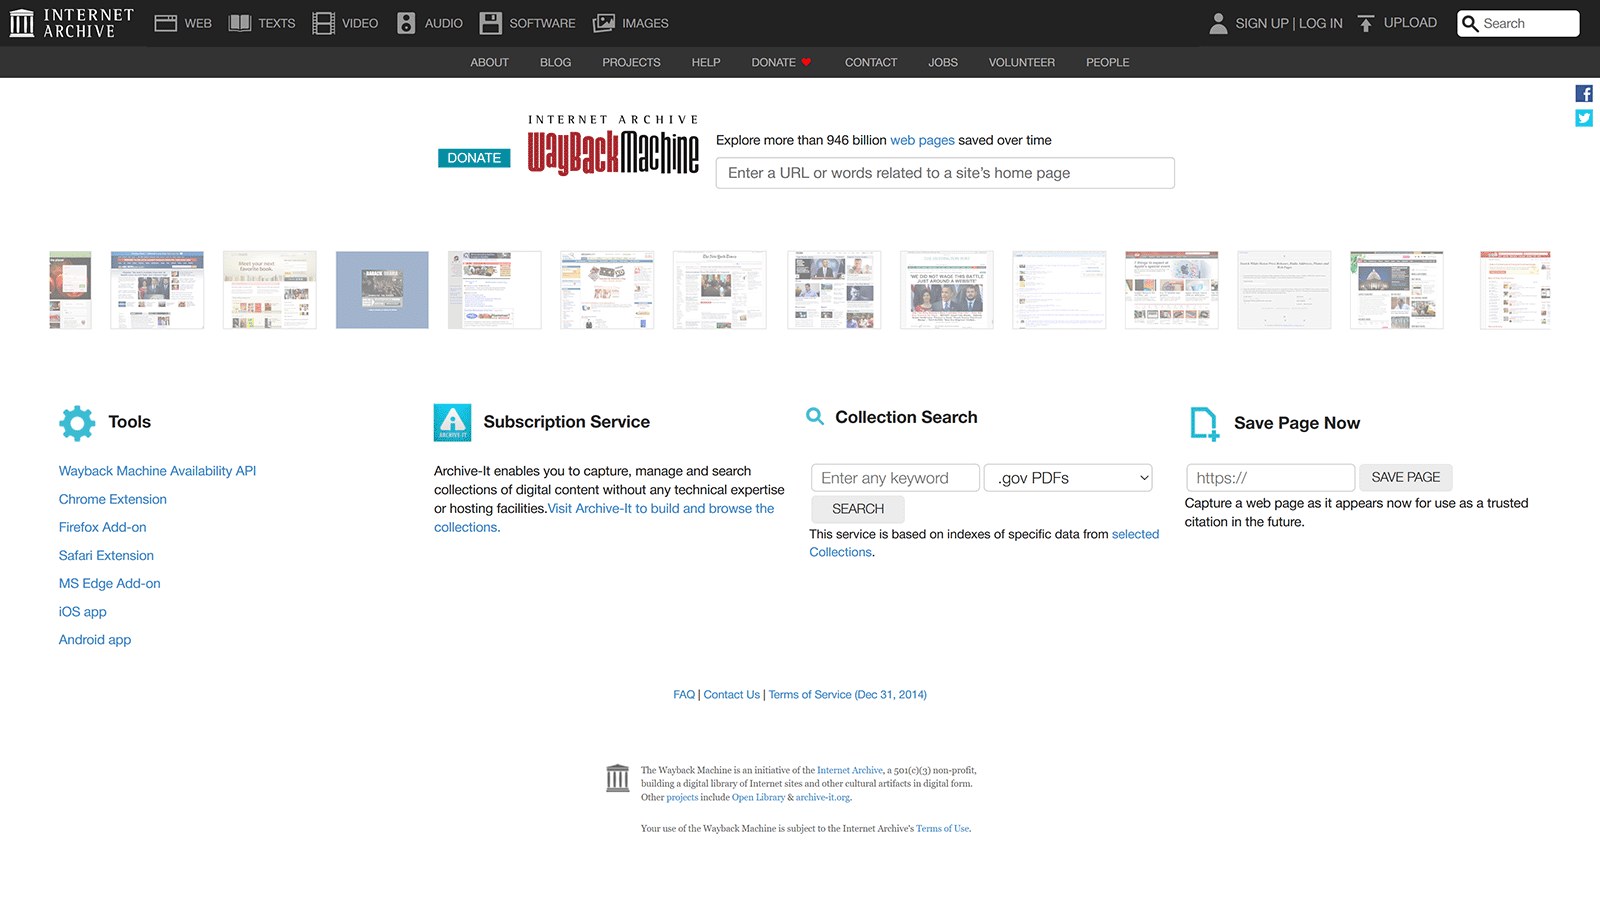This screenshot has height=900, width=1600.
Task: Open the .gov PDFs collection dropdown
Action: [1067, 477]
